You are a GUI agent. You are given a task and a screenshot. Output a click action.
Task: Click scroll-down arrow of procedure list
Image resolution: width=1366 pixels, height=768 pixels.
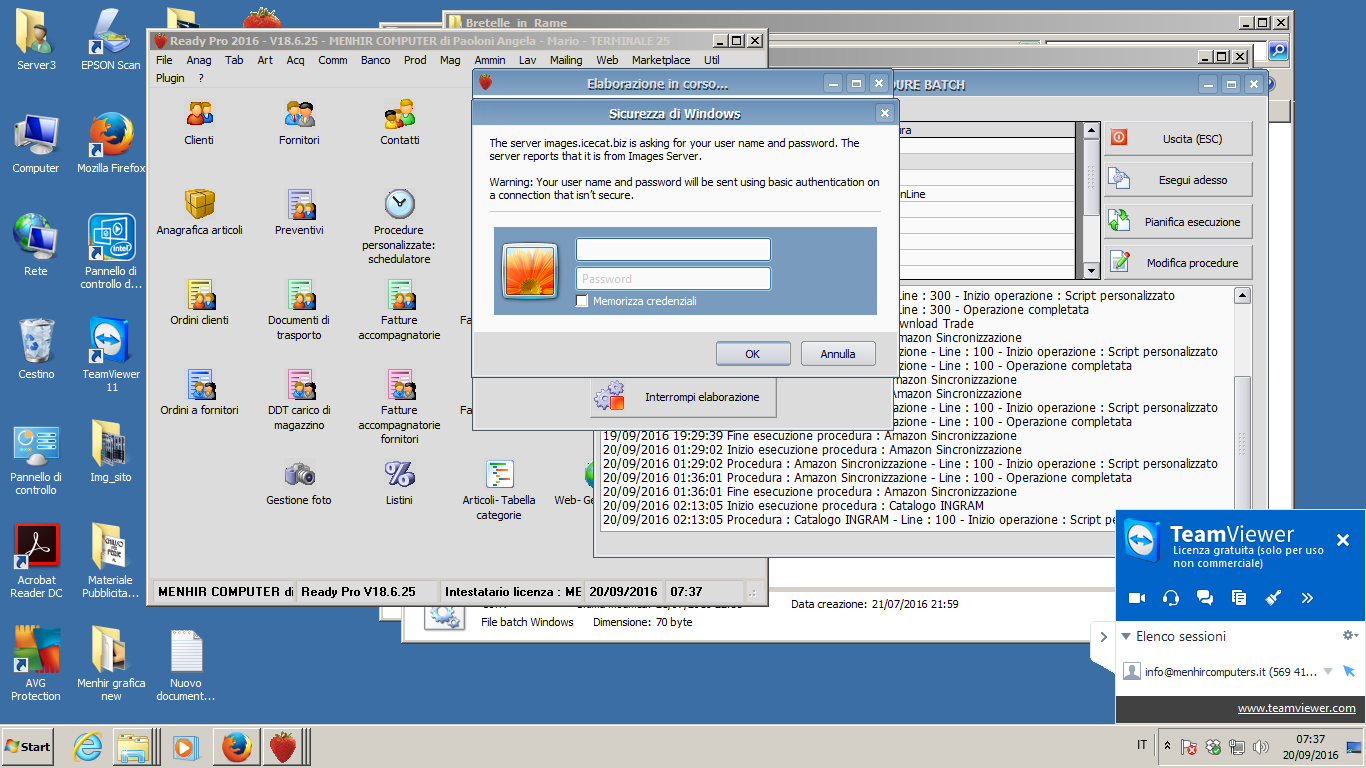(x=1092, y=271)
